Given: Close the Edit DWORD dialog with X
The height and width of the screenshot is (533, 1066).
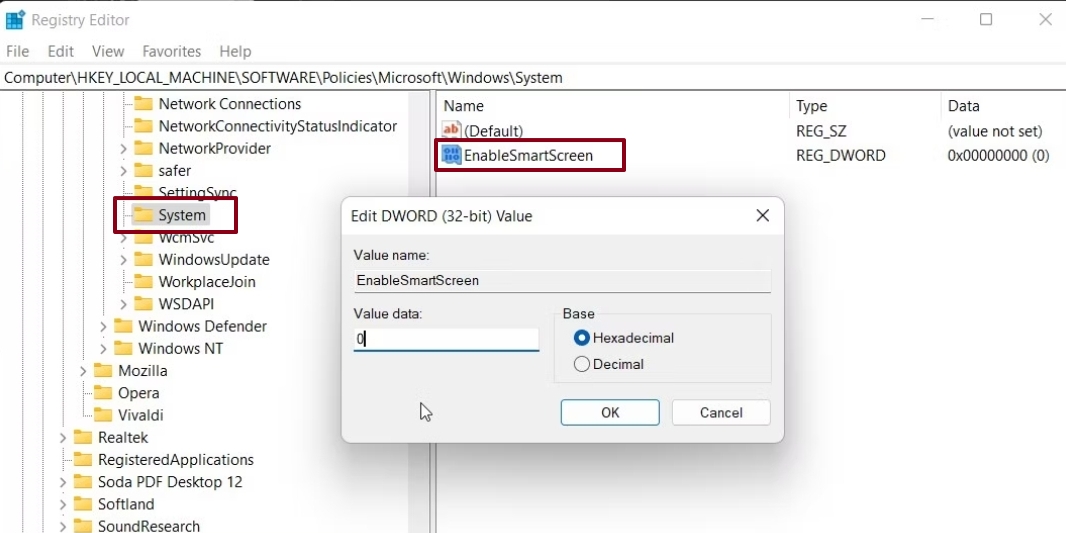Looking at the screenshot, I should pos(762,216).
